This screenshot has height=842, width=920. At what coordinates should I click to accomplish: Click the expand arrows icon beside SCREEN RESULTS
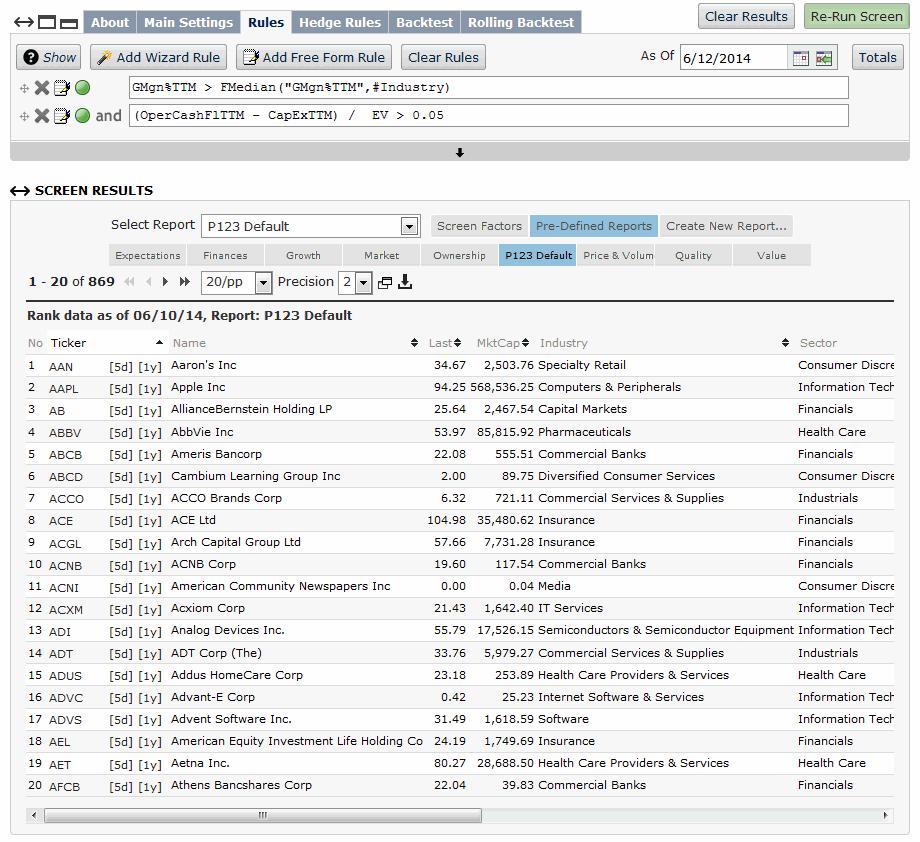click(20, 191)
